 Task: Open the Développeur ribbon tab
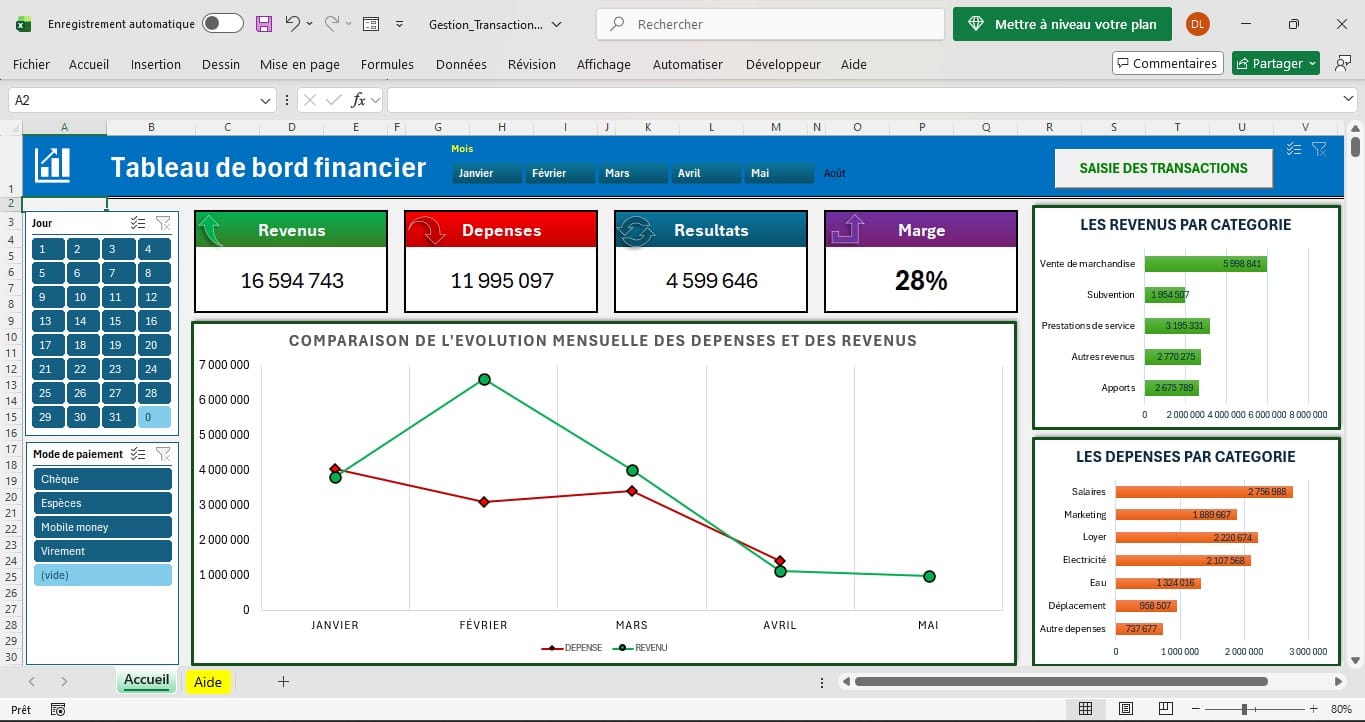(x=783, y=64)
